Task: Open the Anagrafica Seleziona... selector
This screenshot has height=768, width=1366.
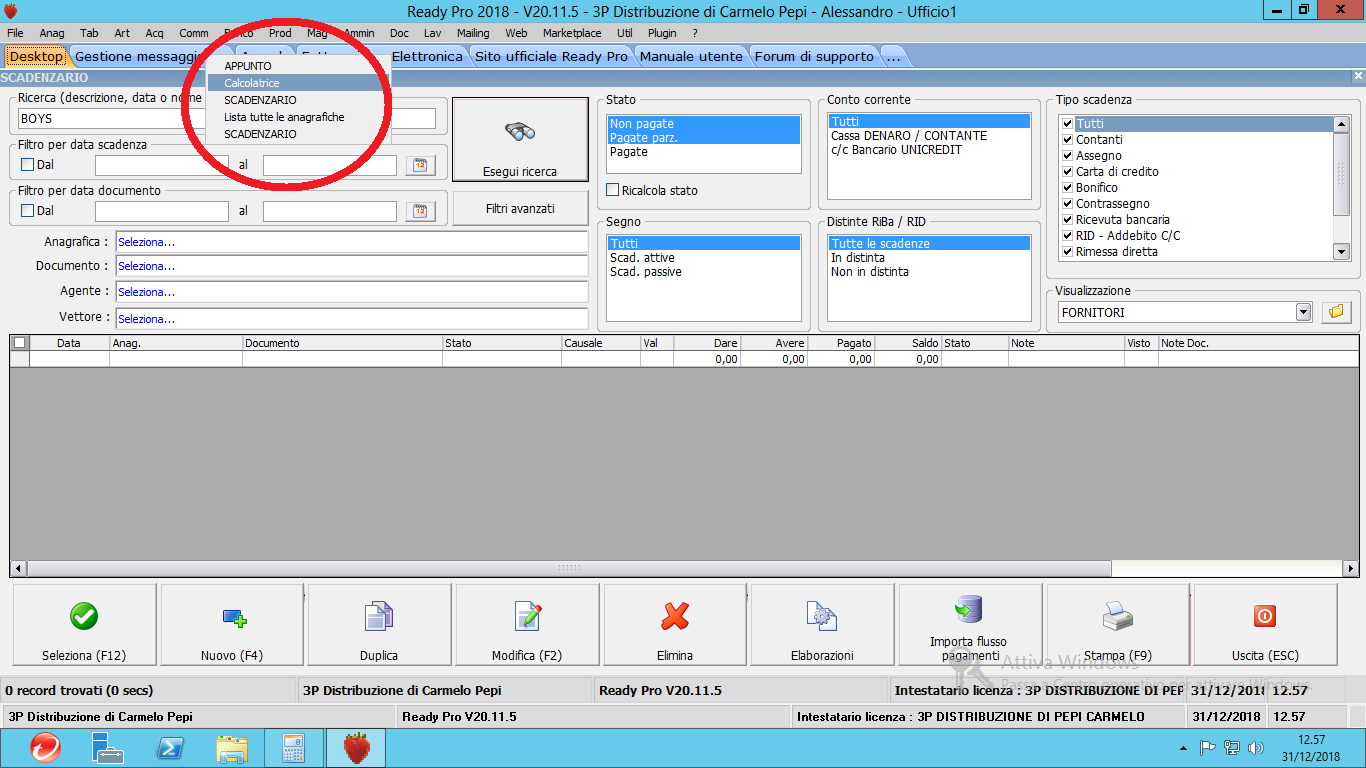Action: 351,242
